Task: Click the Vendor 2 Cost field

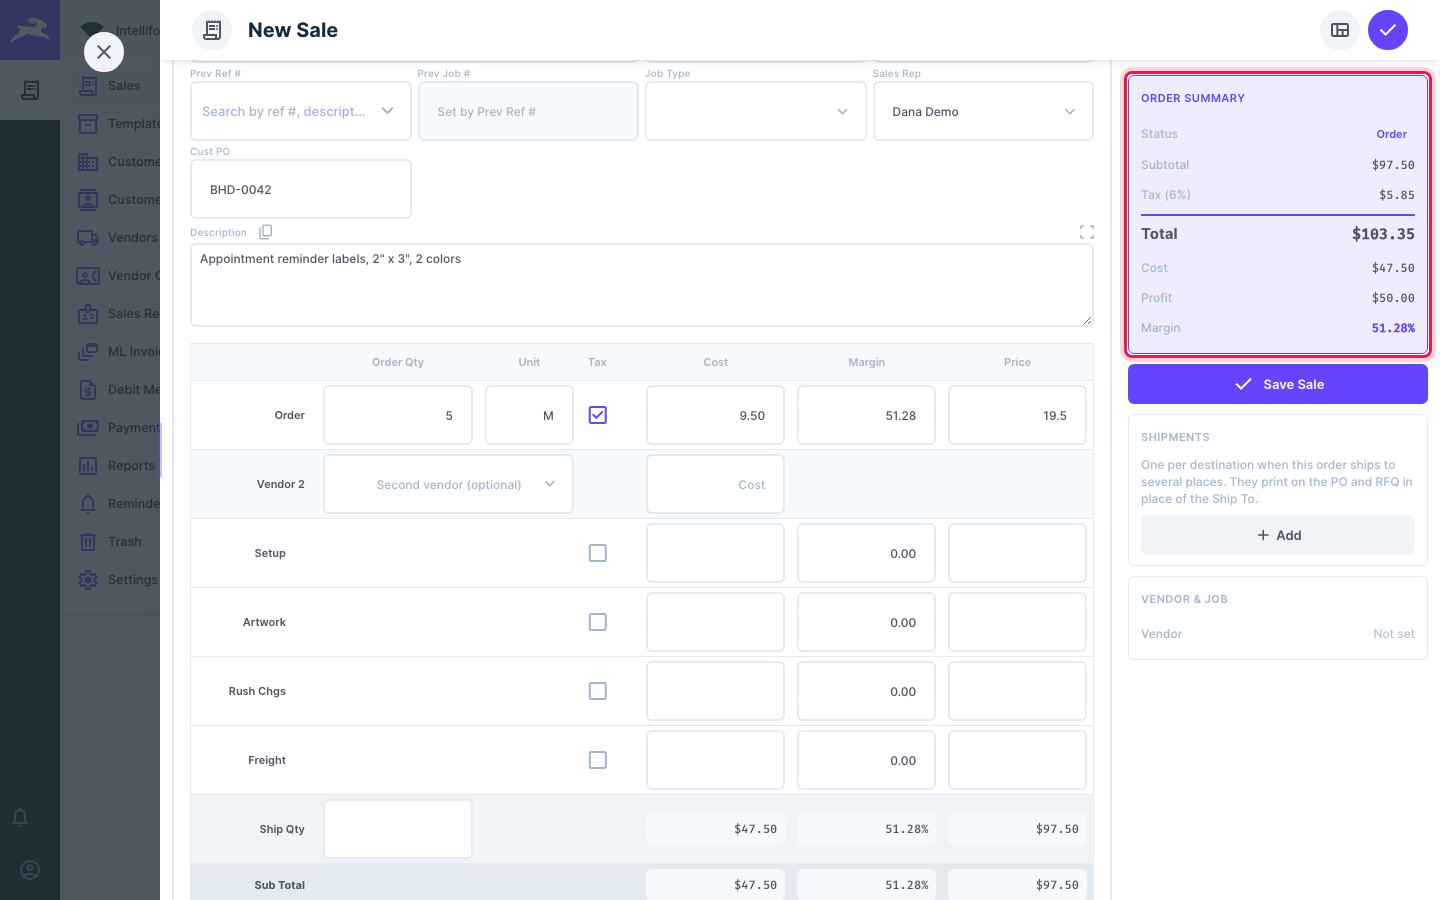Action: pyautogui.click(x=715, y=484)
